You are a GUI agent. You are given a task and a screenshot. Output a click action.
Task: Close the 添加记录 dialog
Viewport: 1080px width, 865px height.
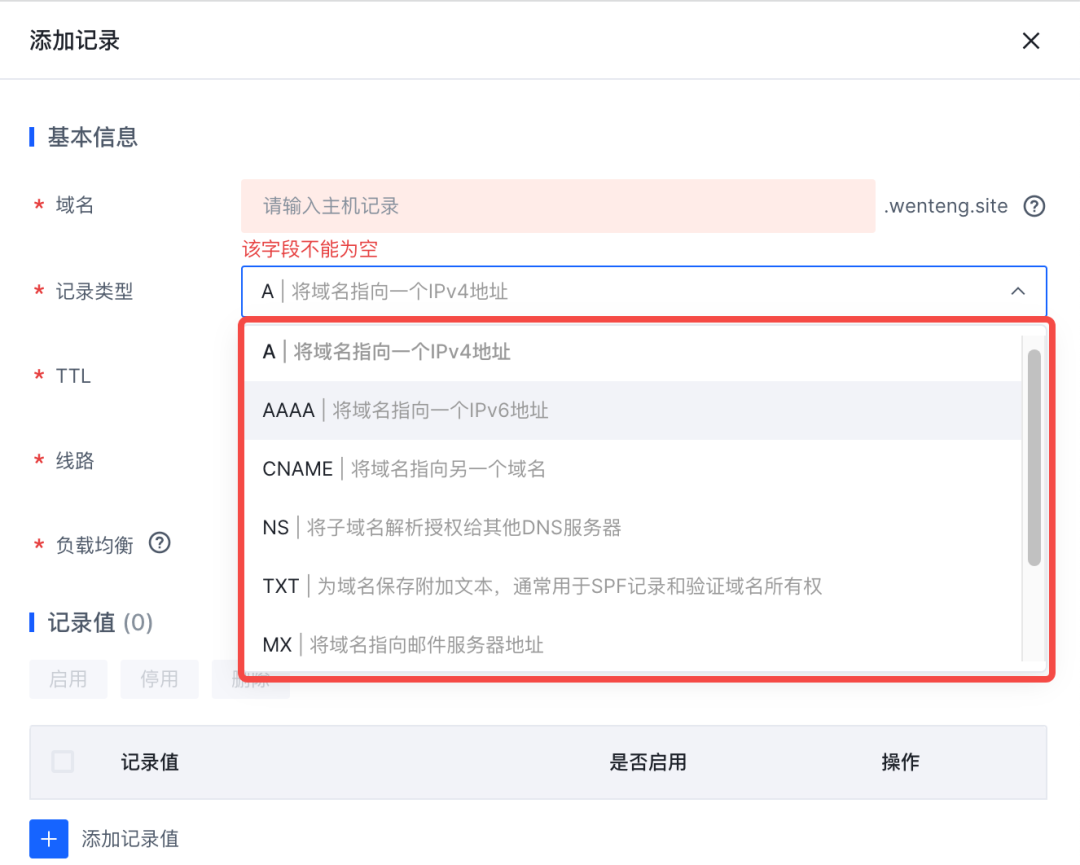[x=1031, y=41]
